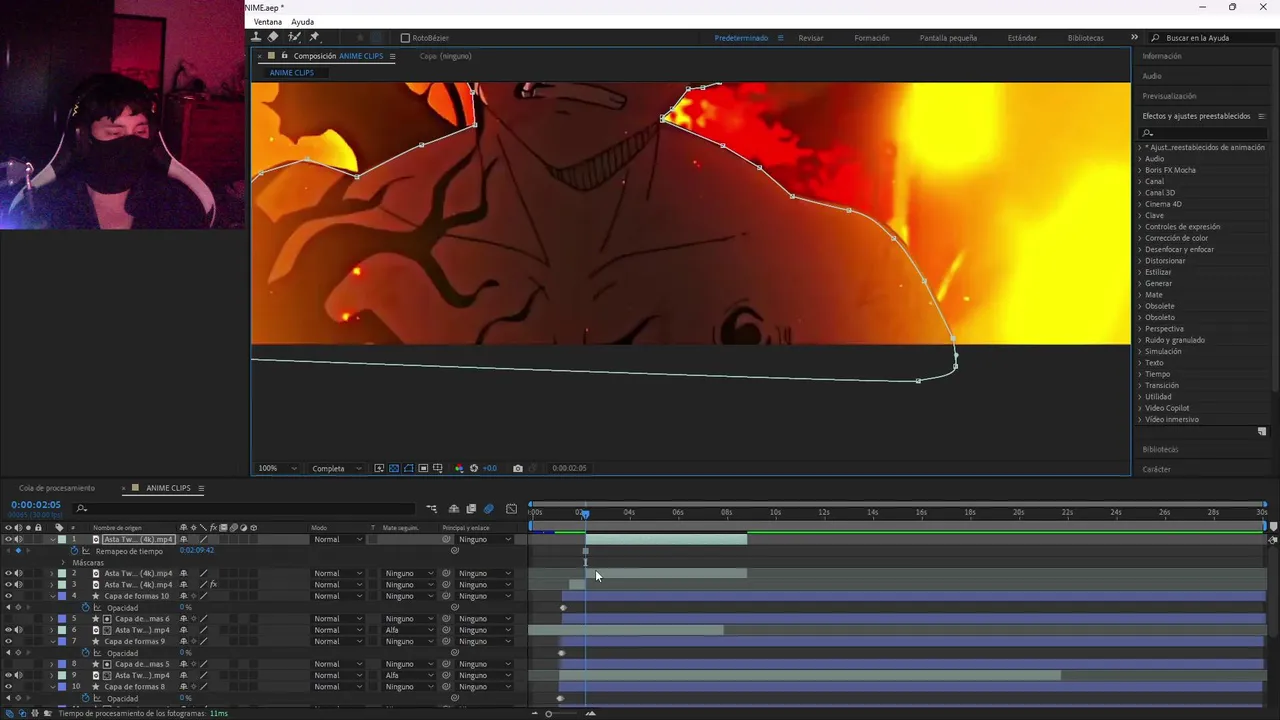Show layer 5 by clicking eye slot
Image resolution: width=1280 pixels, height=720 pixels.
[8, 618]
